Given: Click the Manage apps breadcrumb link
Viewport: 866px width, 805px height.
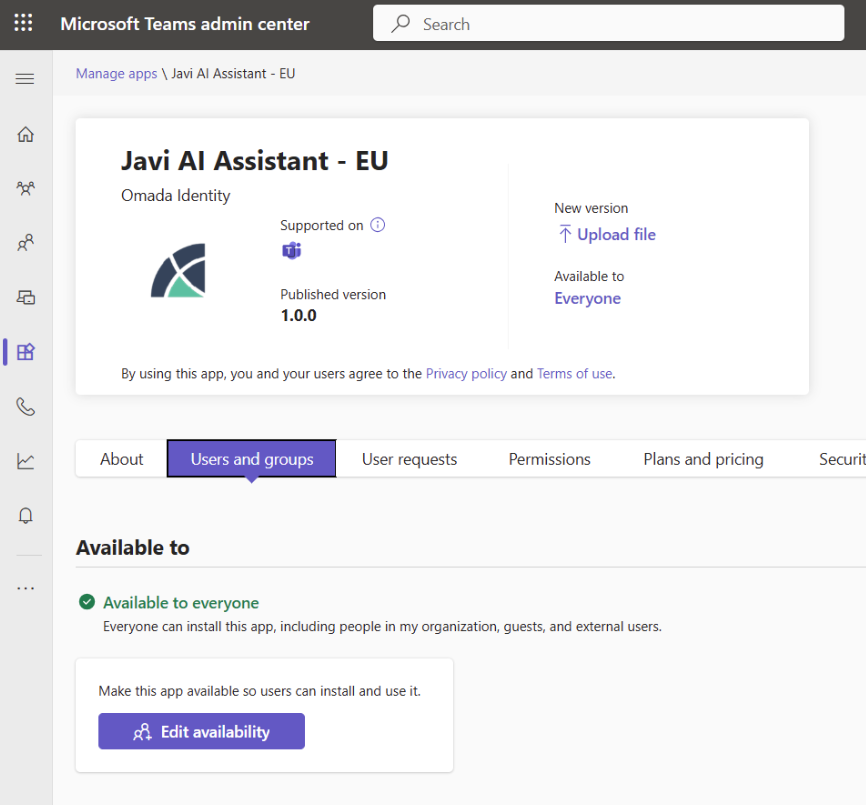Looking at the screenshot, I should click(117, 73).
